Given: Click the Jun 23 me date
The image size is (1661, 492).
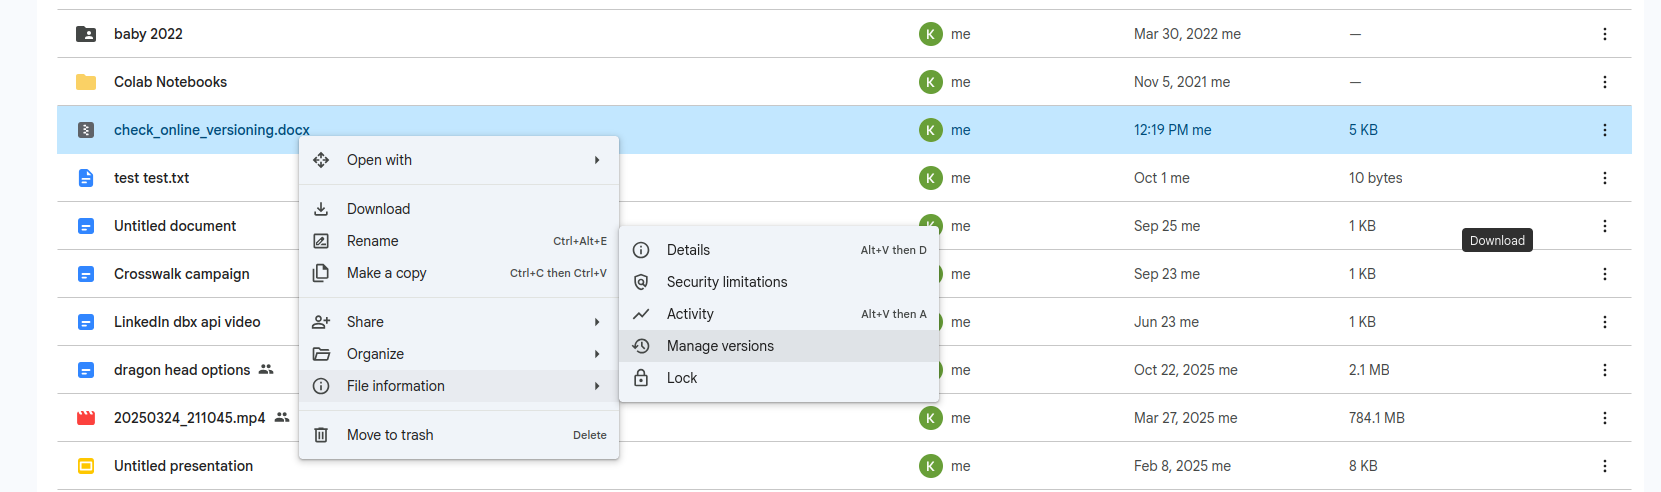Looking at the screenshot, I should click(1166, 322).
